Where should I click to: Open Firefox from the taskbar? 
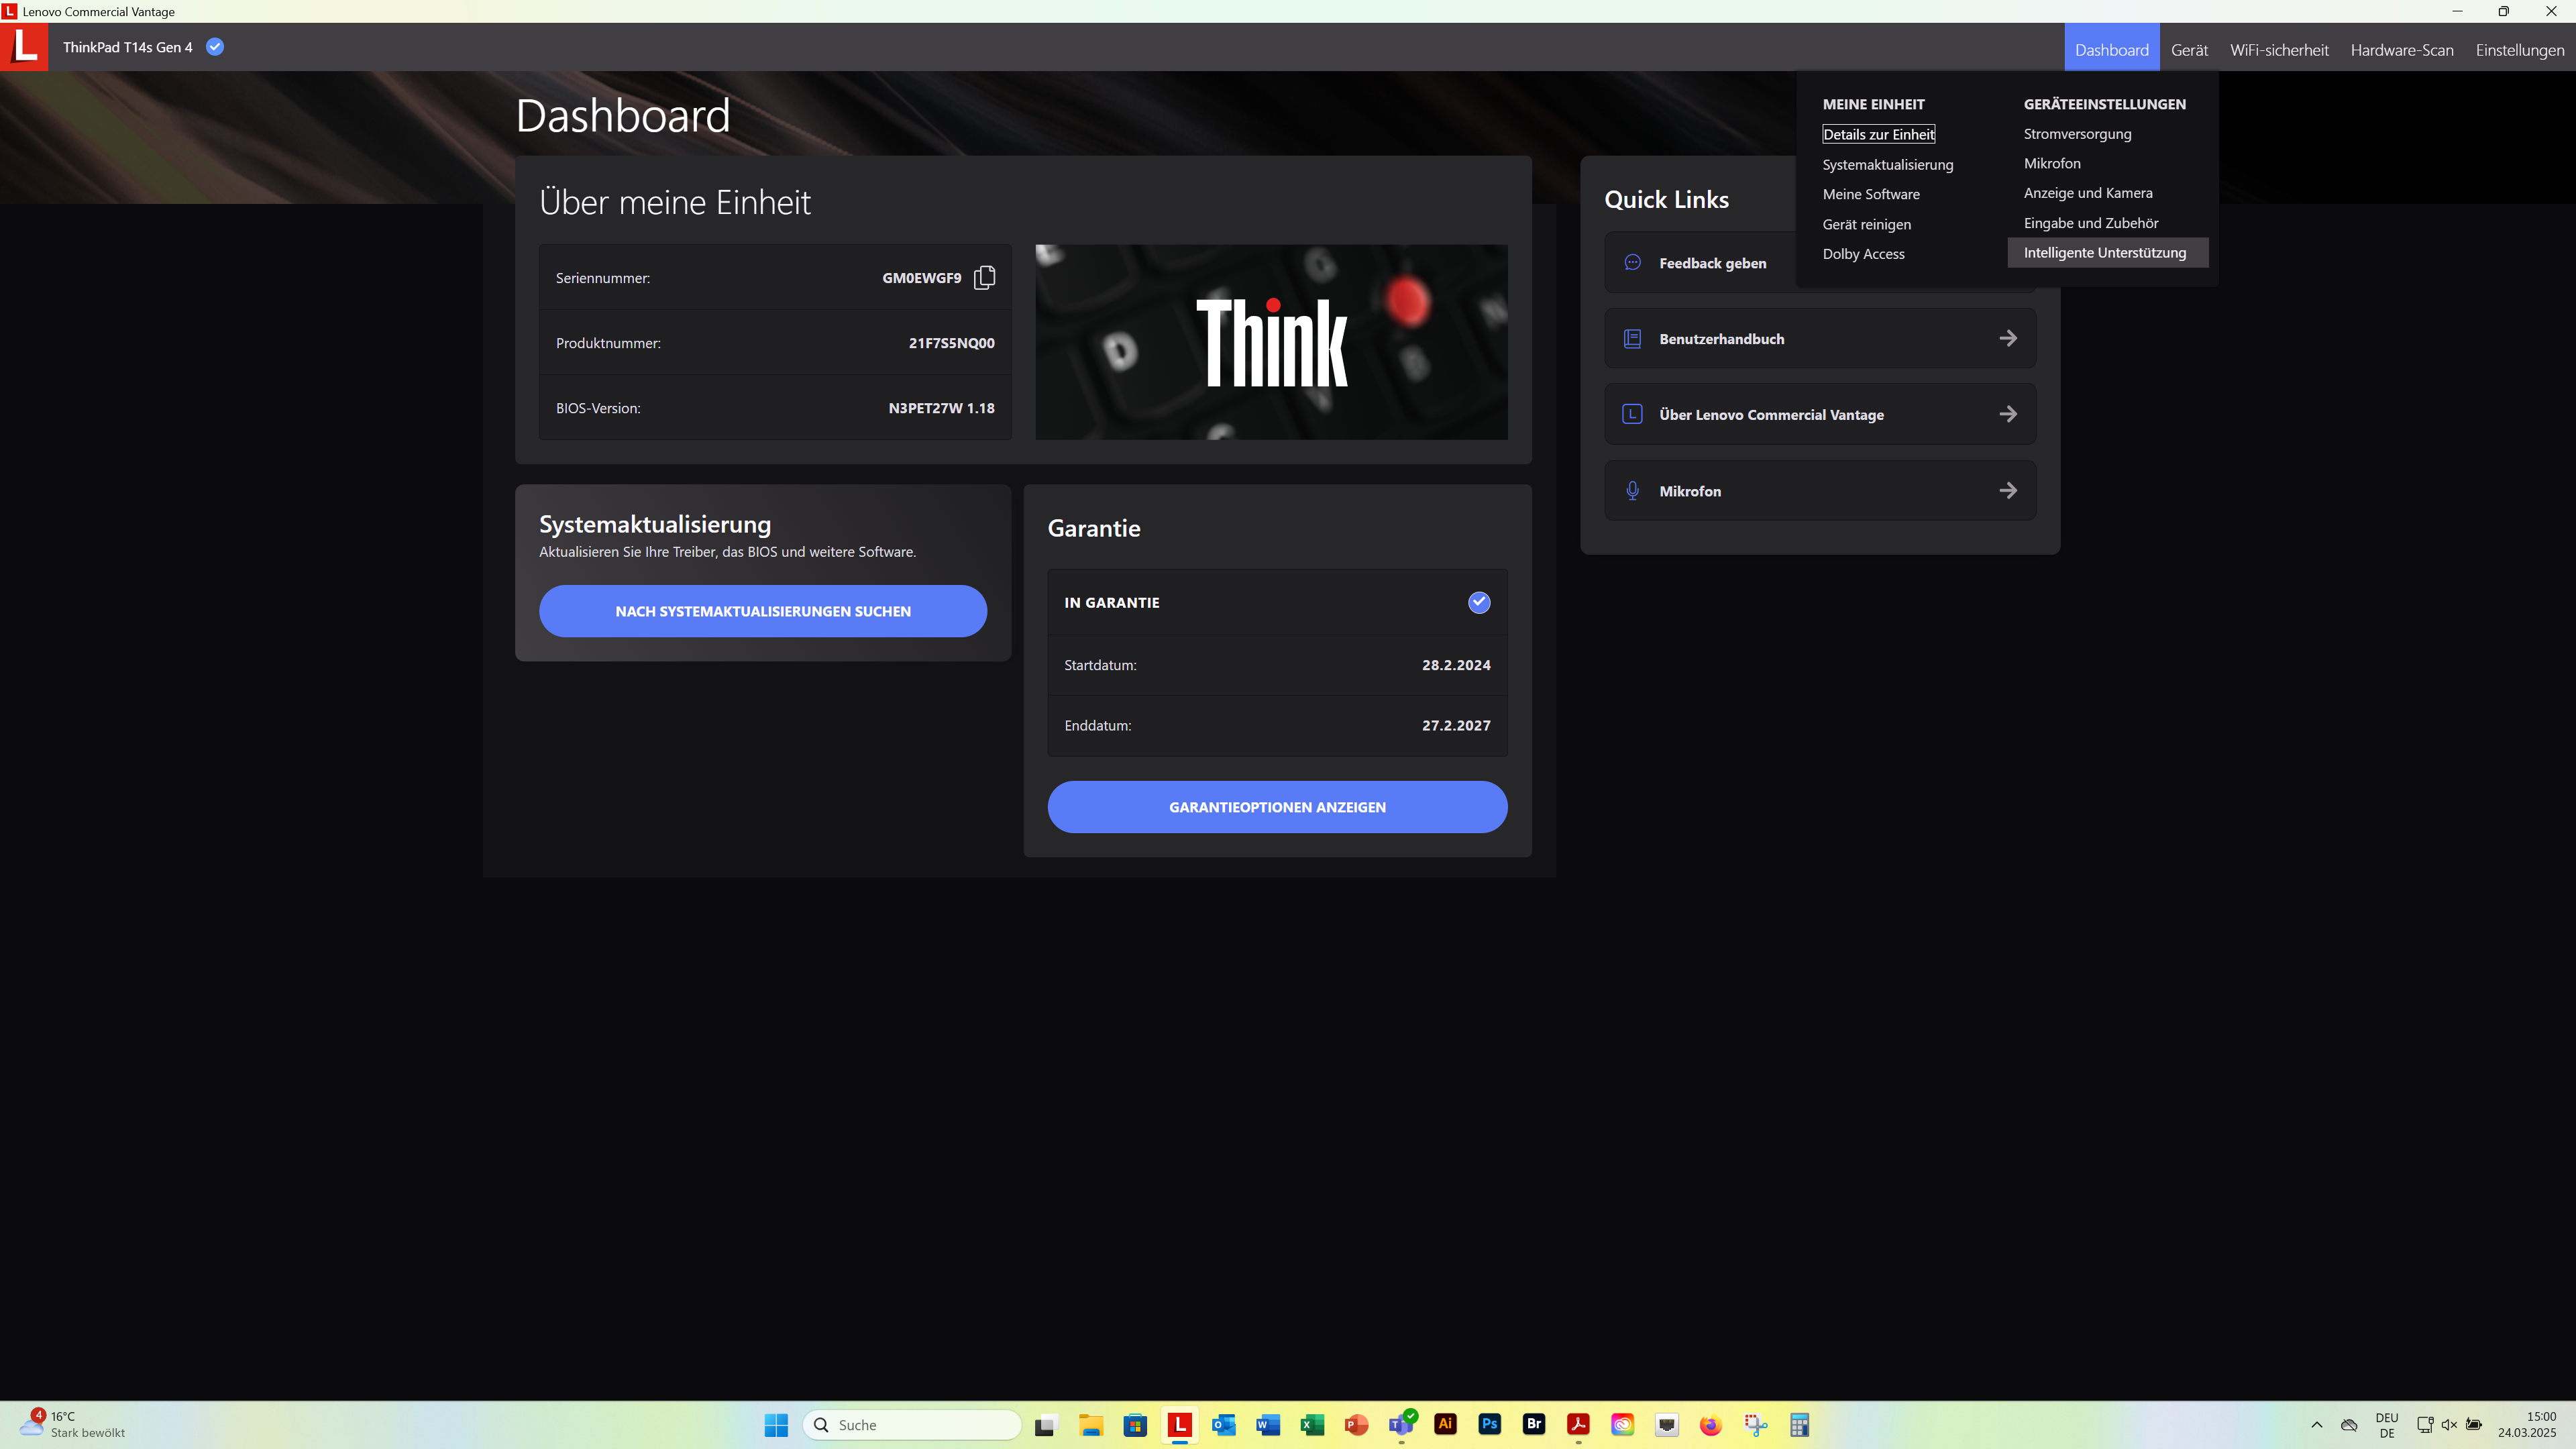pos(1711,1424)
